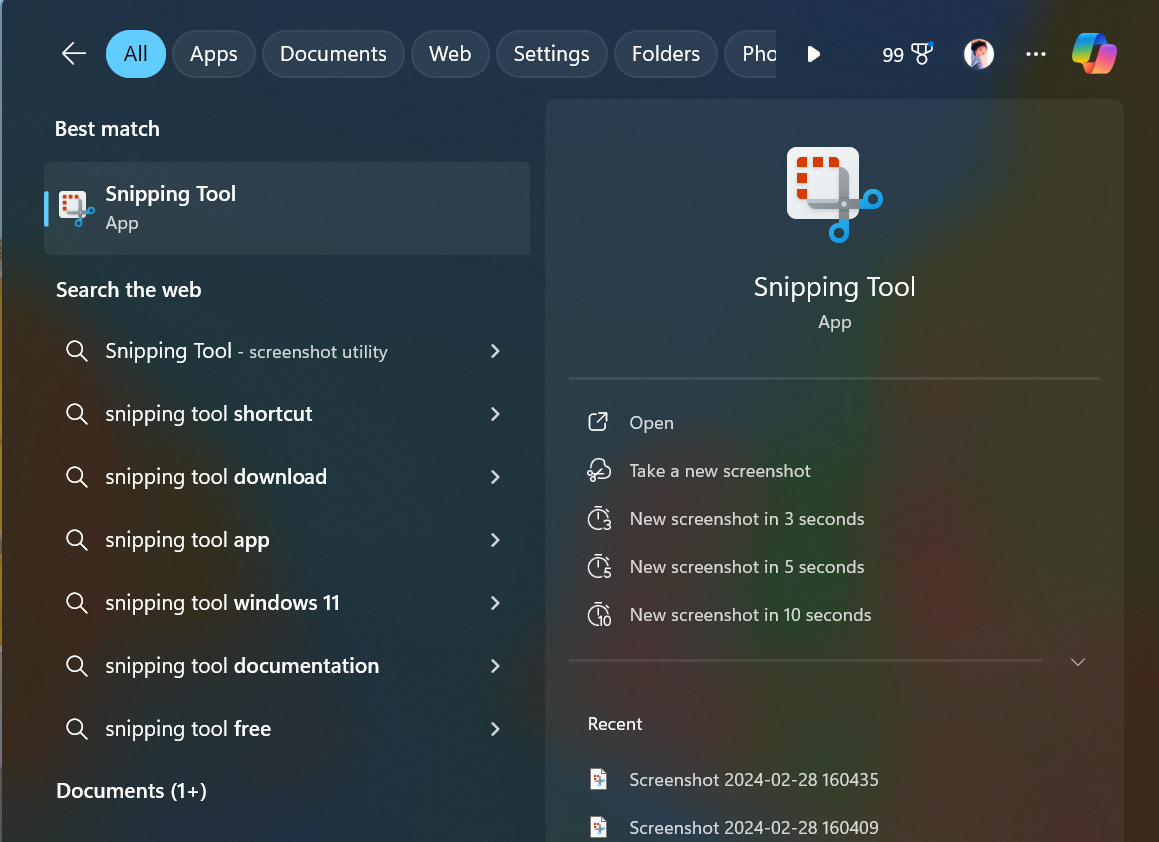Show more filter tabs with the arrow
Screen dimensions: 1159x842
point(814,54)
